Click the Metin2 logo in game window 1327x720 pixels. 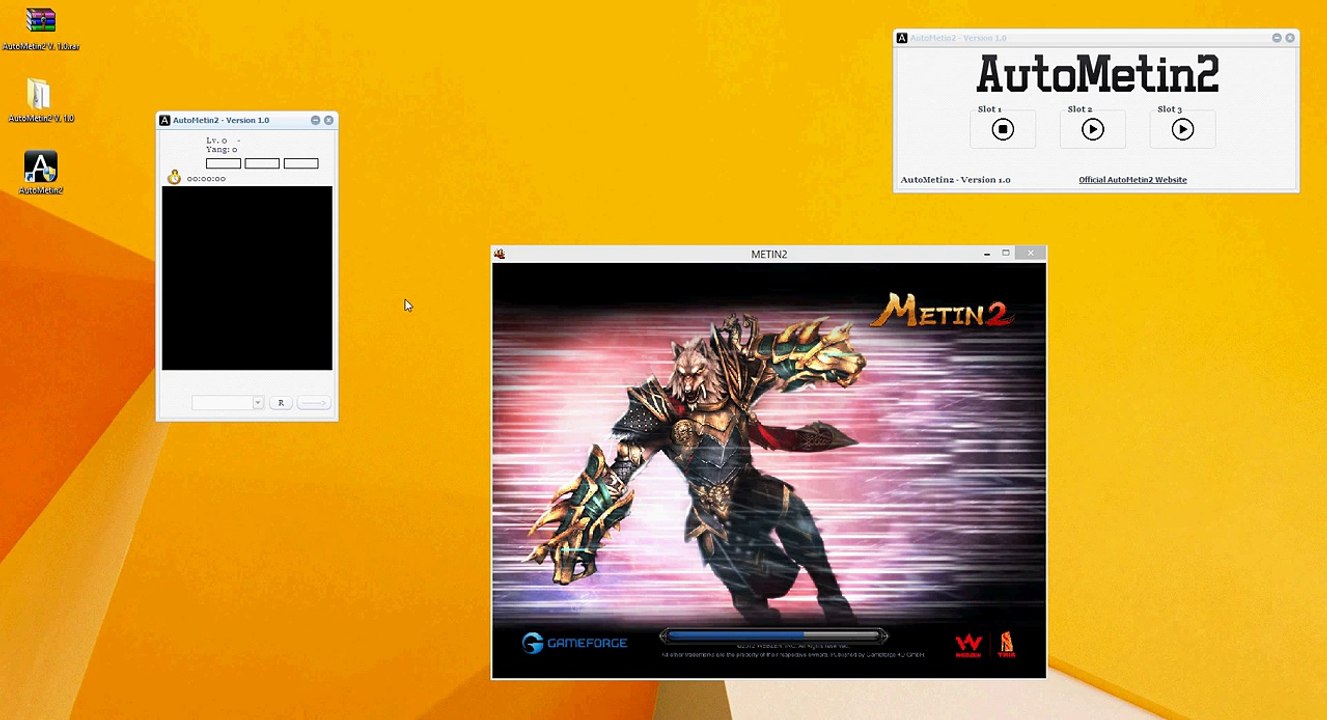[941, 311]
